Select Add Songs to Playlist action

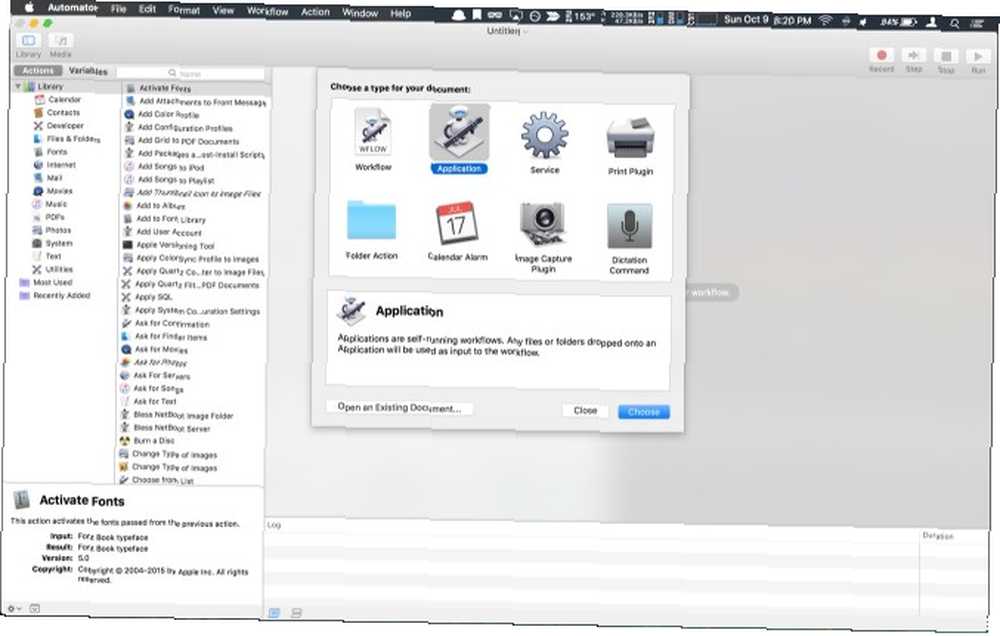tap(169, 180)
